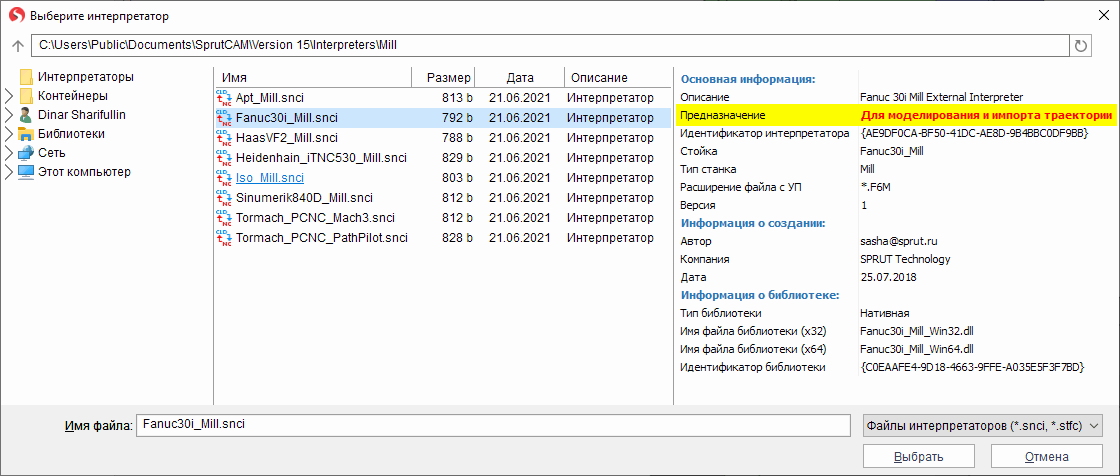Click the Нативная library type value
The width and height of the screenshot is (1120, 476).
(x=884, y=313)
